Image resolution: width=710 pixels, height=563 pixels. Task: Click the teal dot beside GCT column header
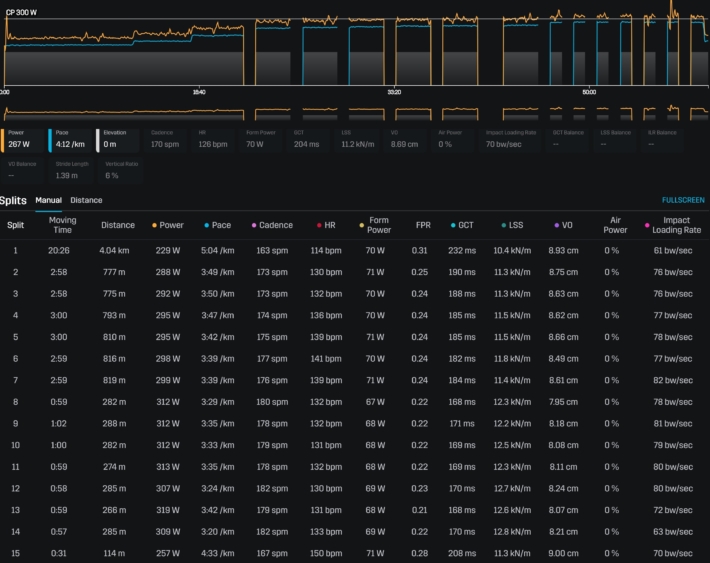coord(453,225)
